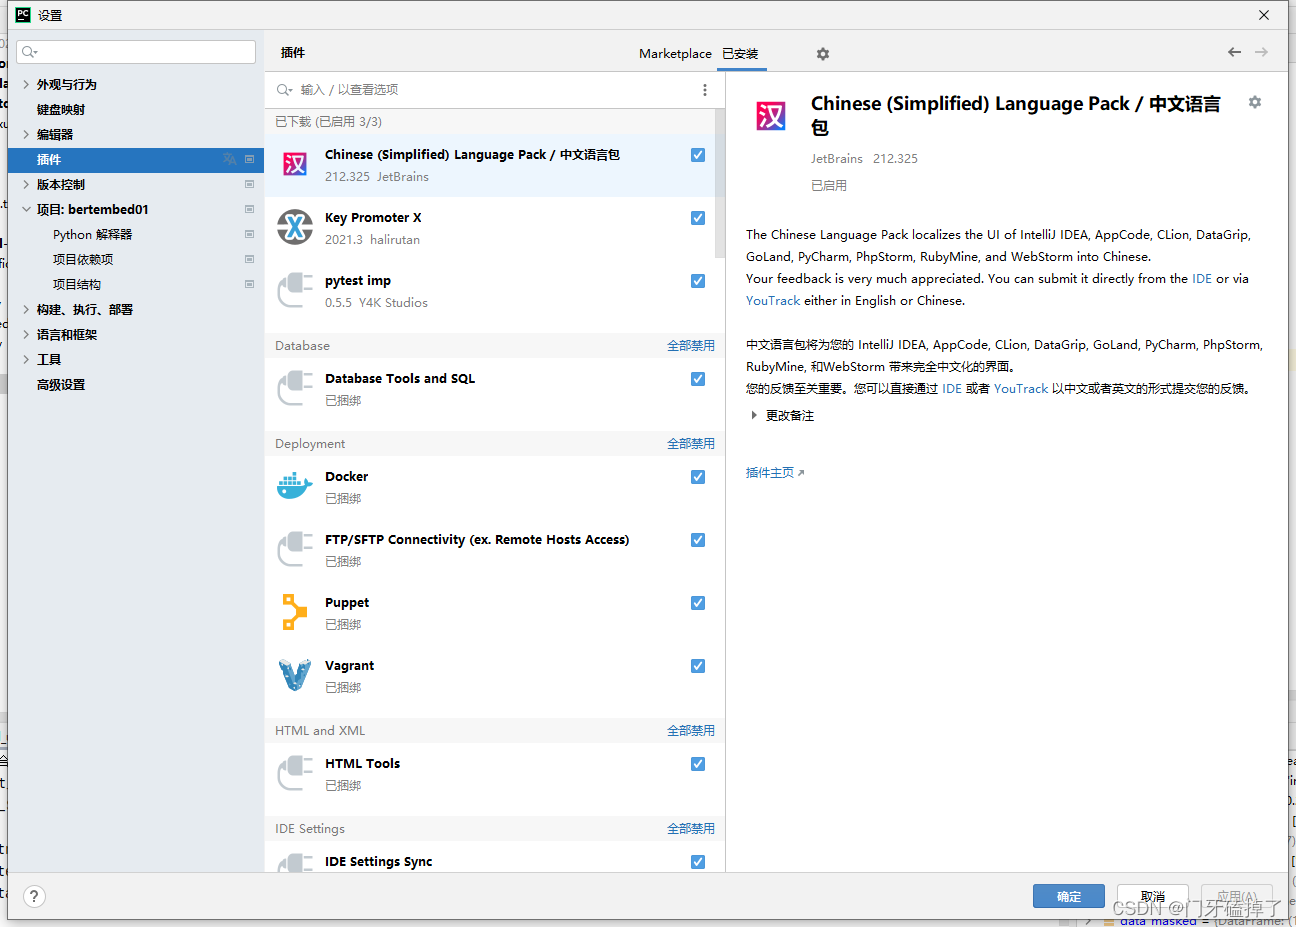1296x927 pixels.
Task: Expand the 版本控制 settings category
Action: pos(27,184)
